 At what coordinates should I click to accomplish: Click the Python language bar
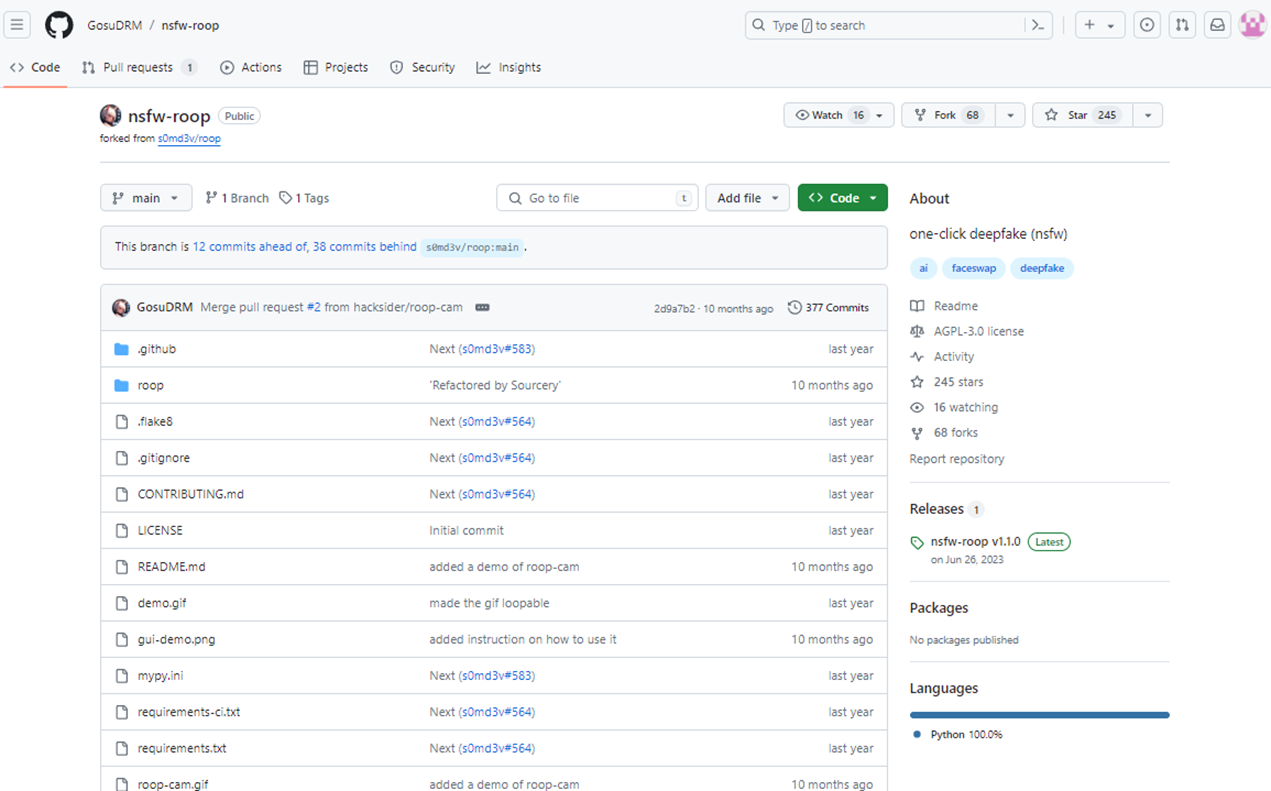pos(1039,715)
